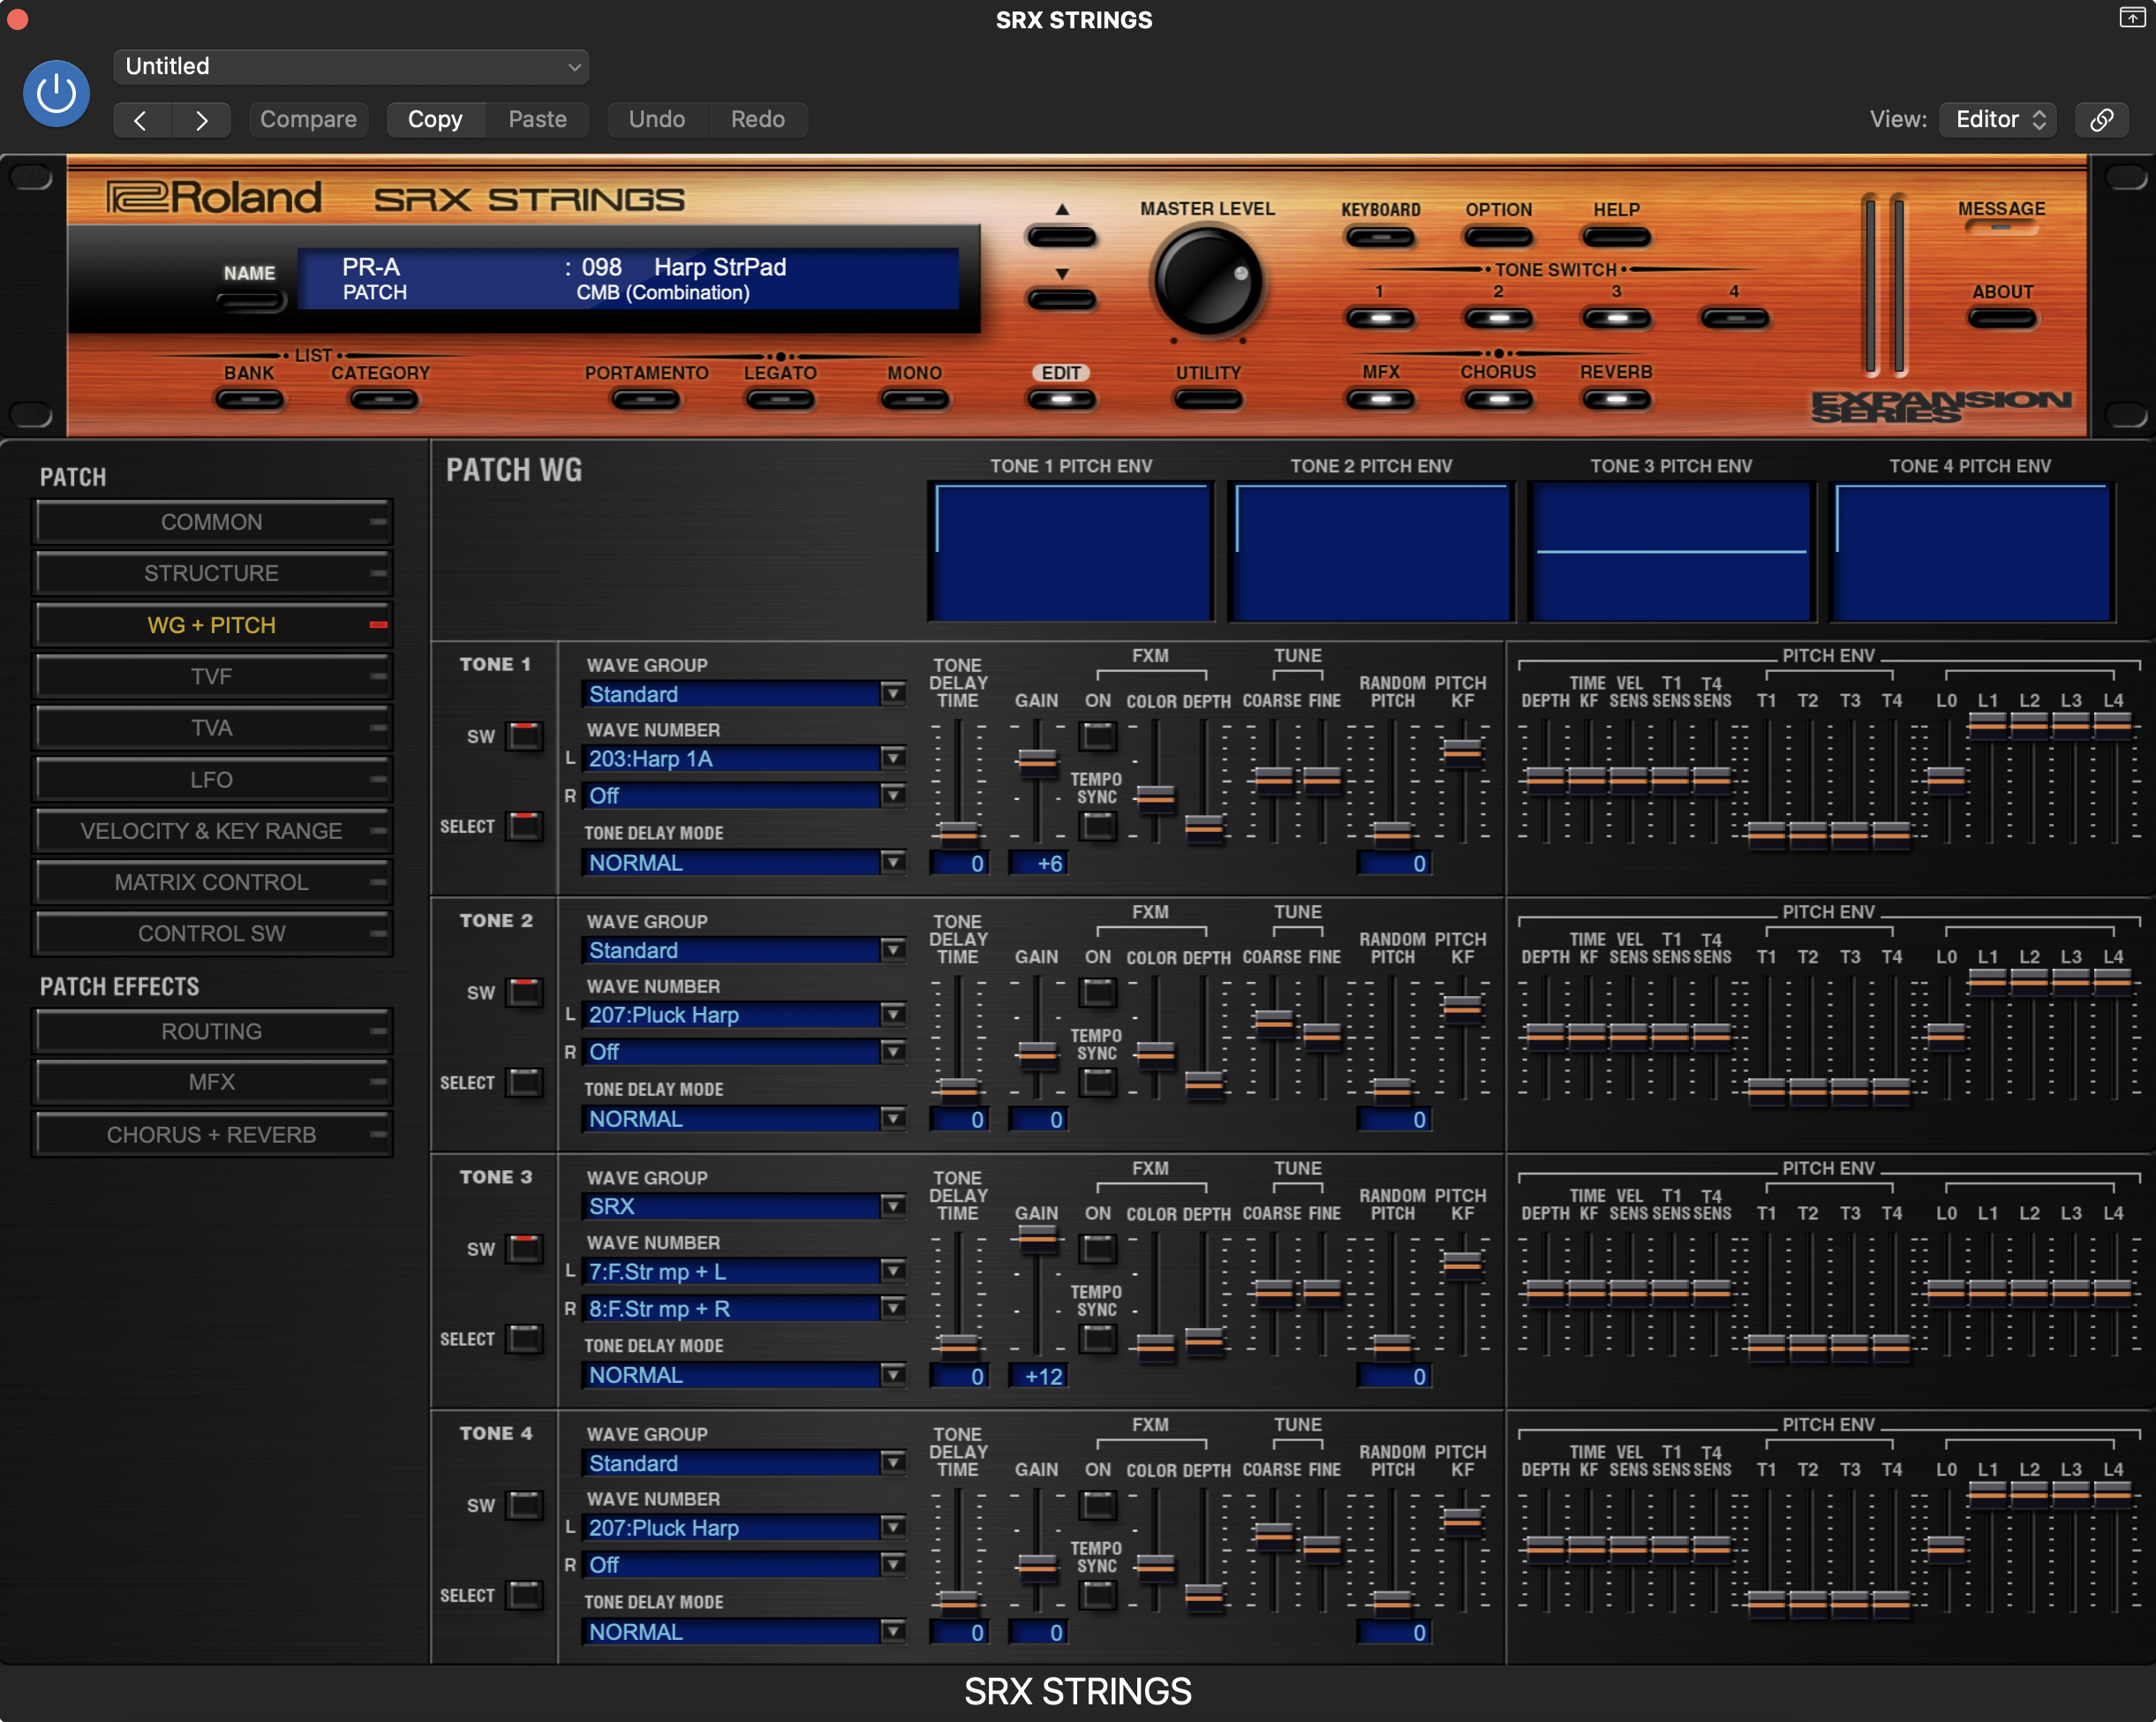
Task: Toggle LEGATO switch
Action: click(x=780, y=400)
